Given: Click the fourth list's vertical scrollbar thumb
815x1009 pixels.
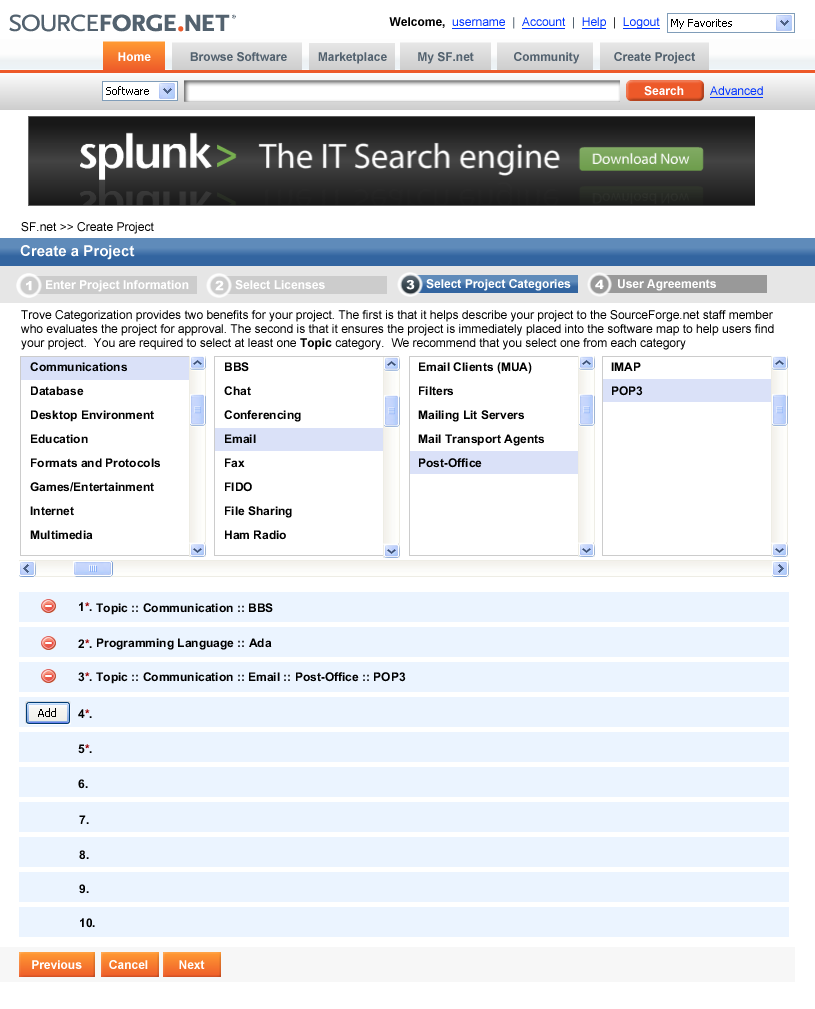Looking at the screenshot, I should [x=780, y=411].
